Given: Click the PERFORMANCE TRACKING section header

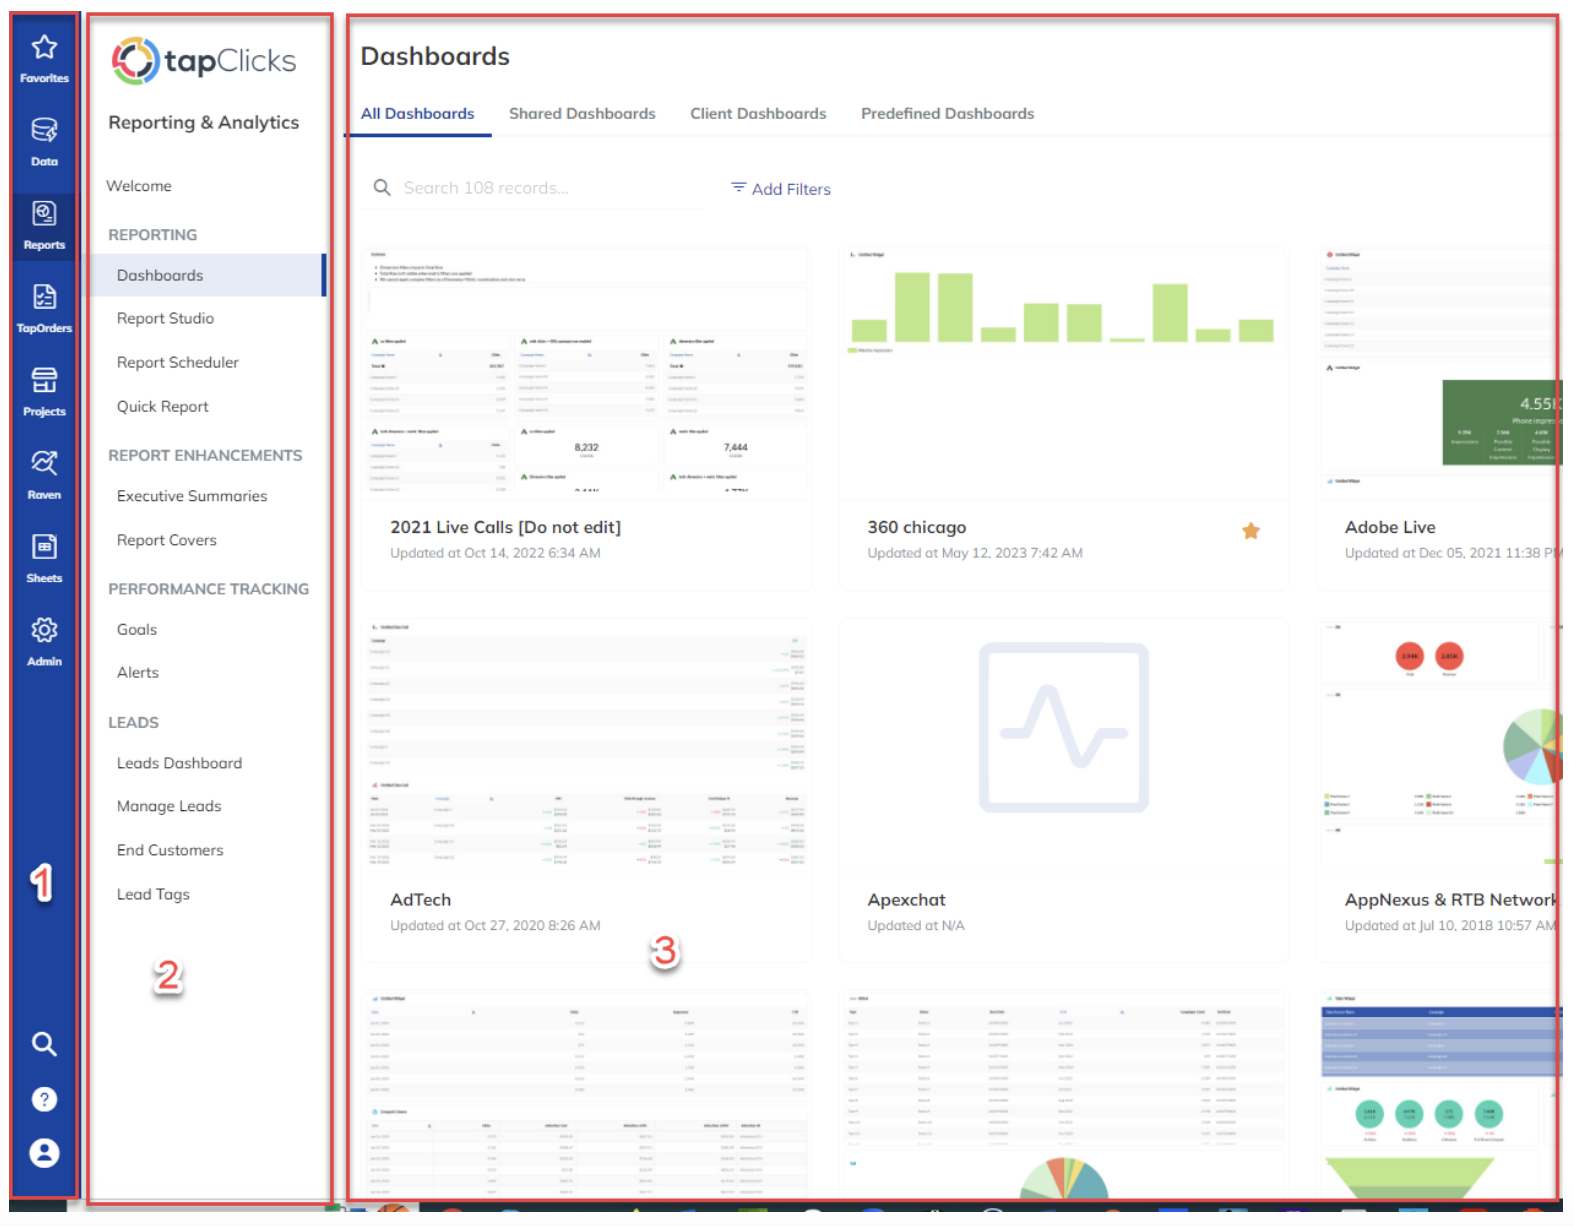Looking at the screenshot, I should (208, 589).
